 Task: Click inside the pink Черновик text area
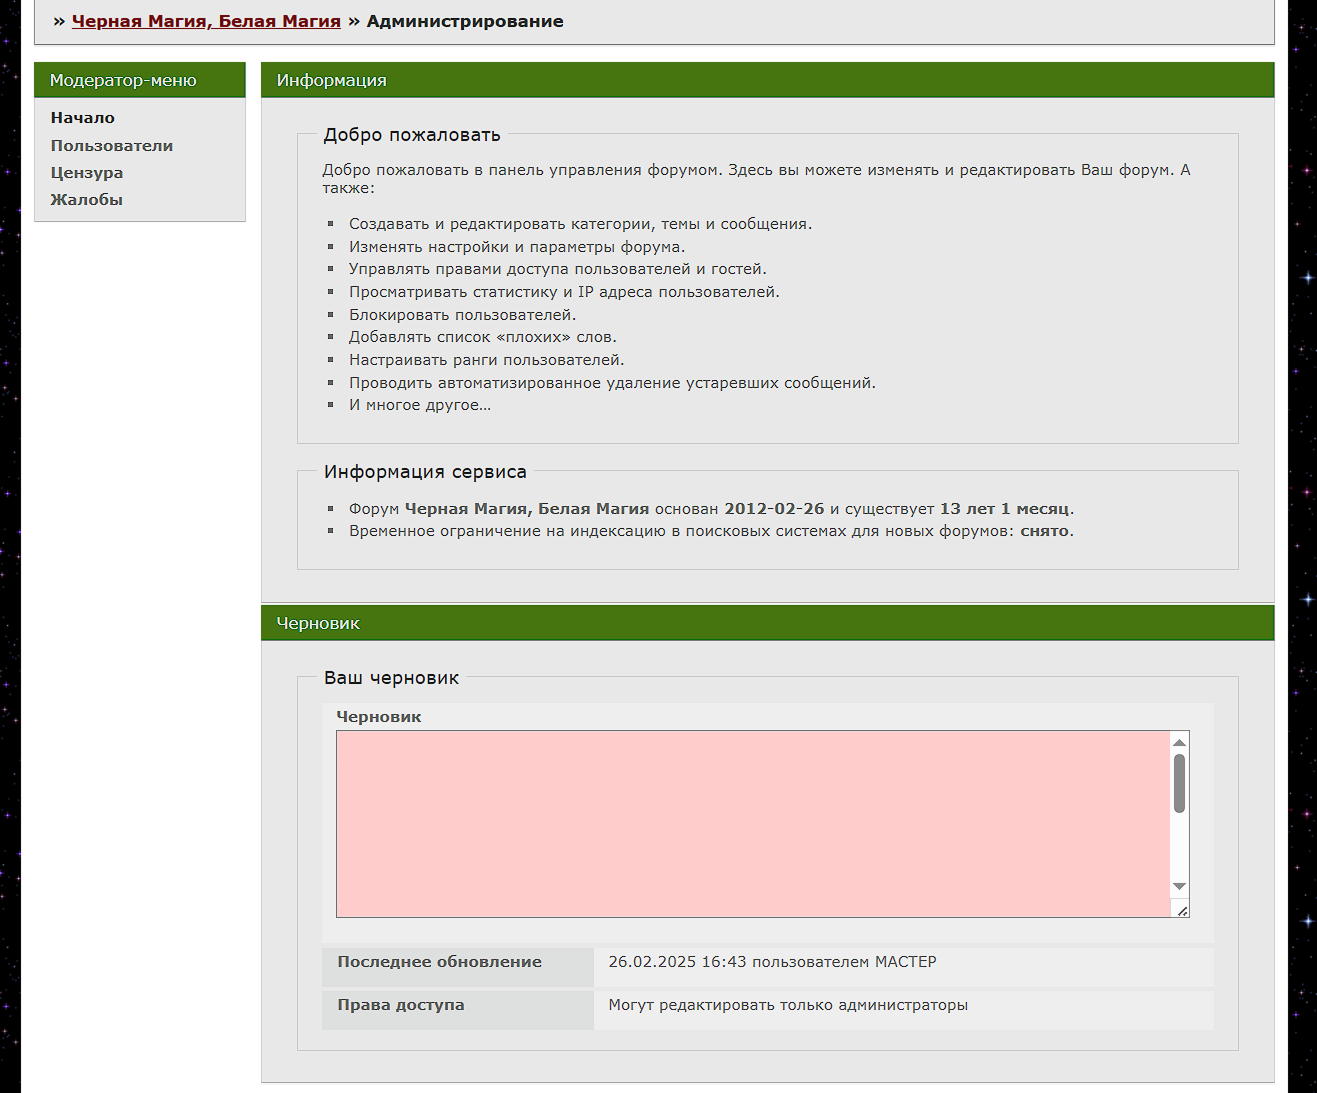752,823
